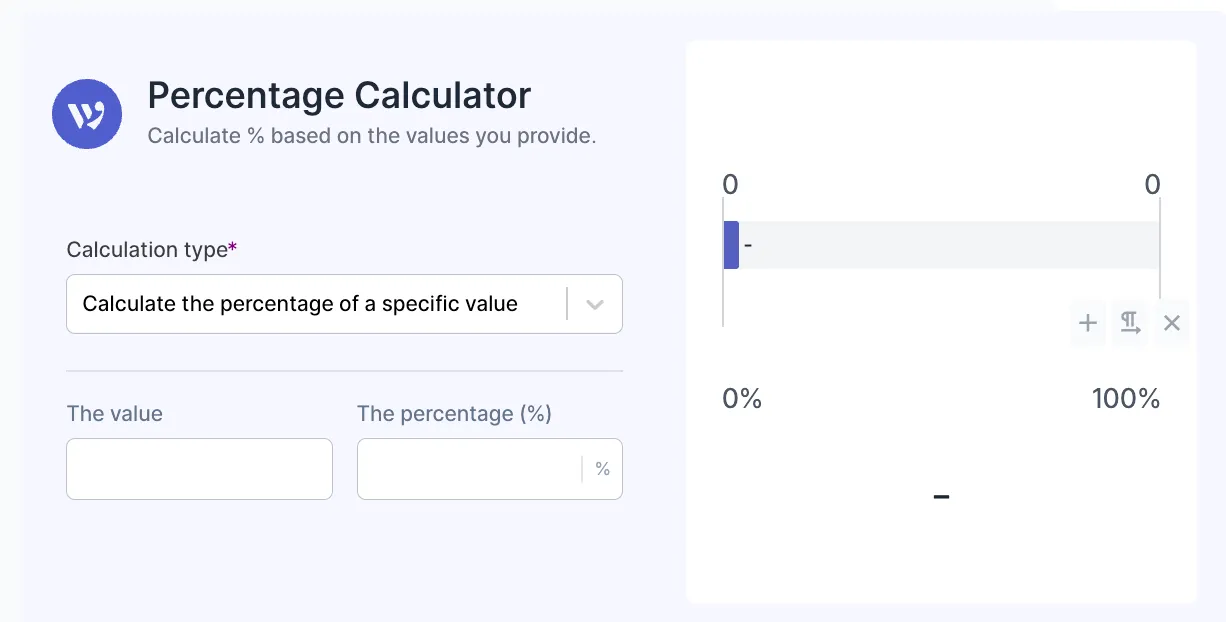Focus The percentage (%) input field
The image size is (1226, 622).
470,468
